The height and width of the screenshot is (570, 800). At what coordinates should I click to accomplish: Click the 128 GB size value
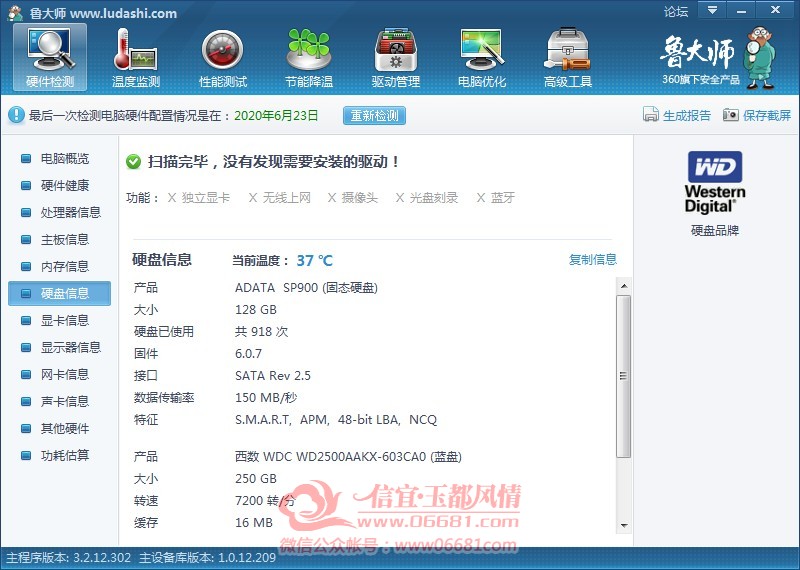pyautogui.click(x=256, y=310)
